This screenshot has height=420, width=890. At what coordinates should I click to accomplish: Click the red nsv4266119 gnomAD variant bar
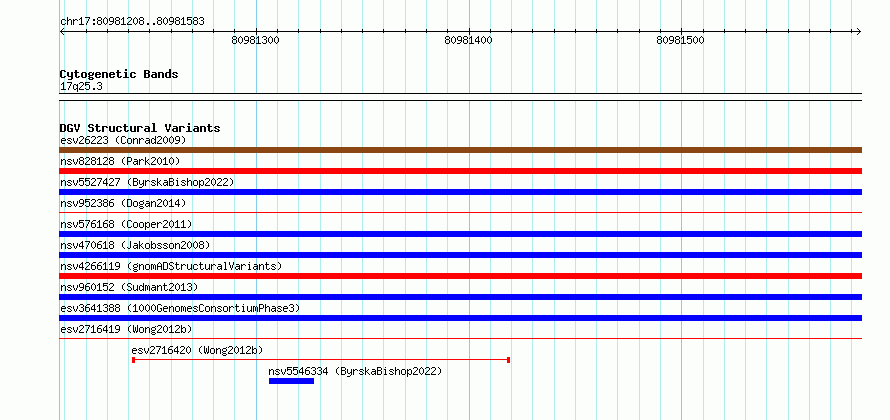[x=460, y=276]
